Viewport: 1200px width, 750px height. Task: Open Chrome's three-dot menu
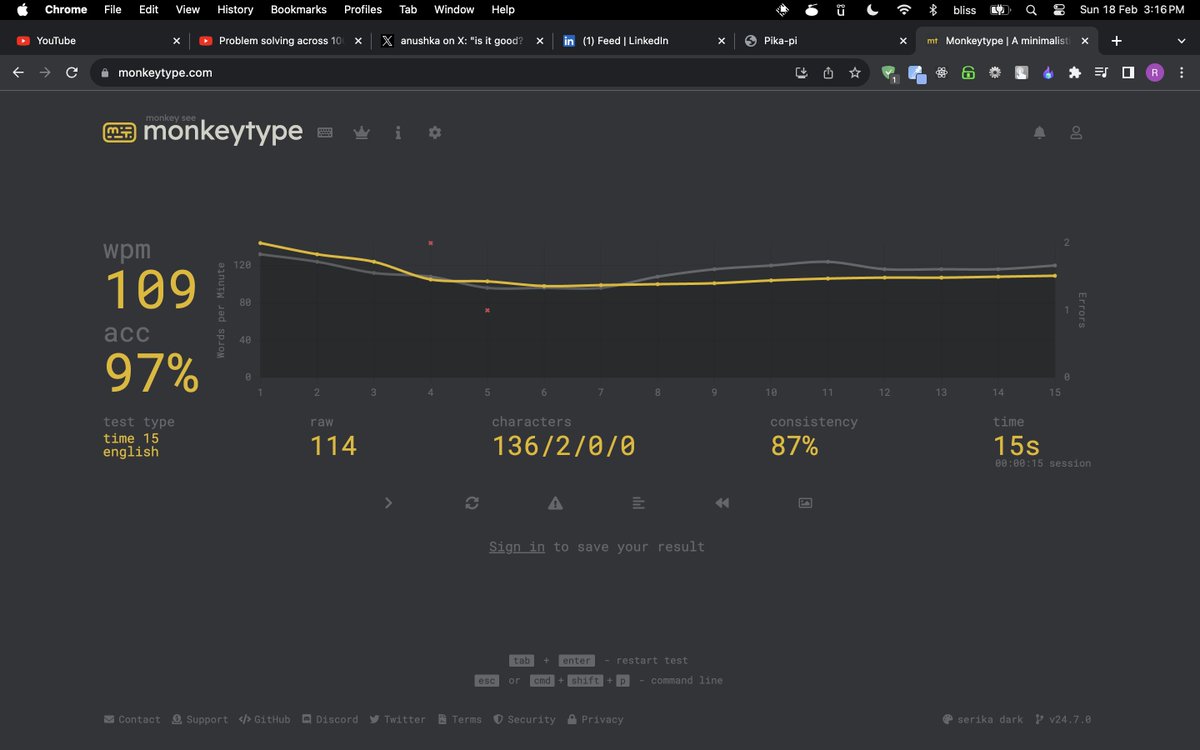pyautogui.click(x=1181, y=72)
